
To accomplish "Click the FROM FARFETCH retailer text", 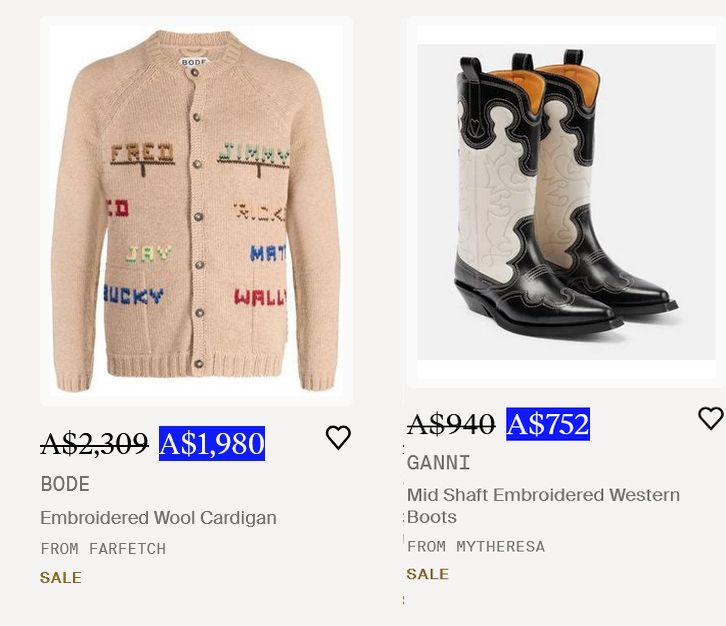I will pos(103,548).
